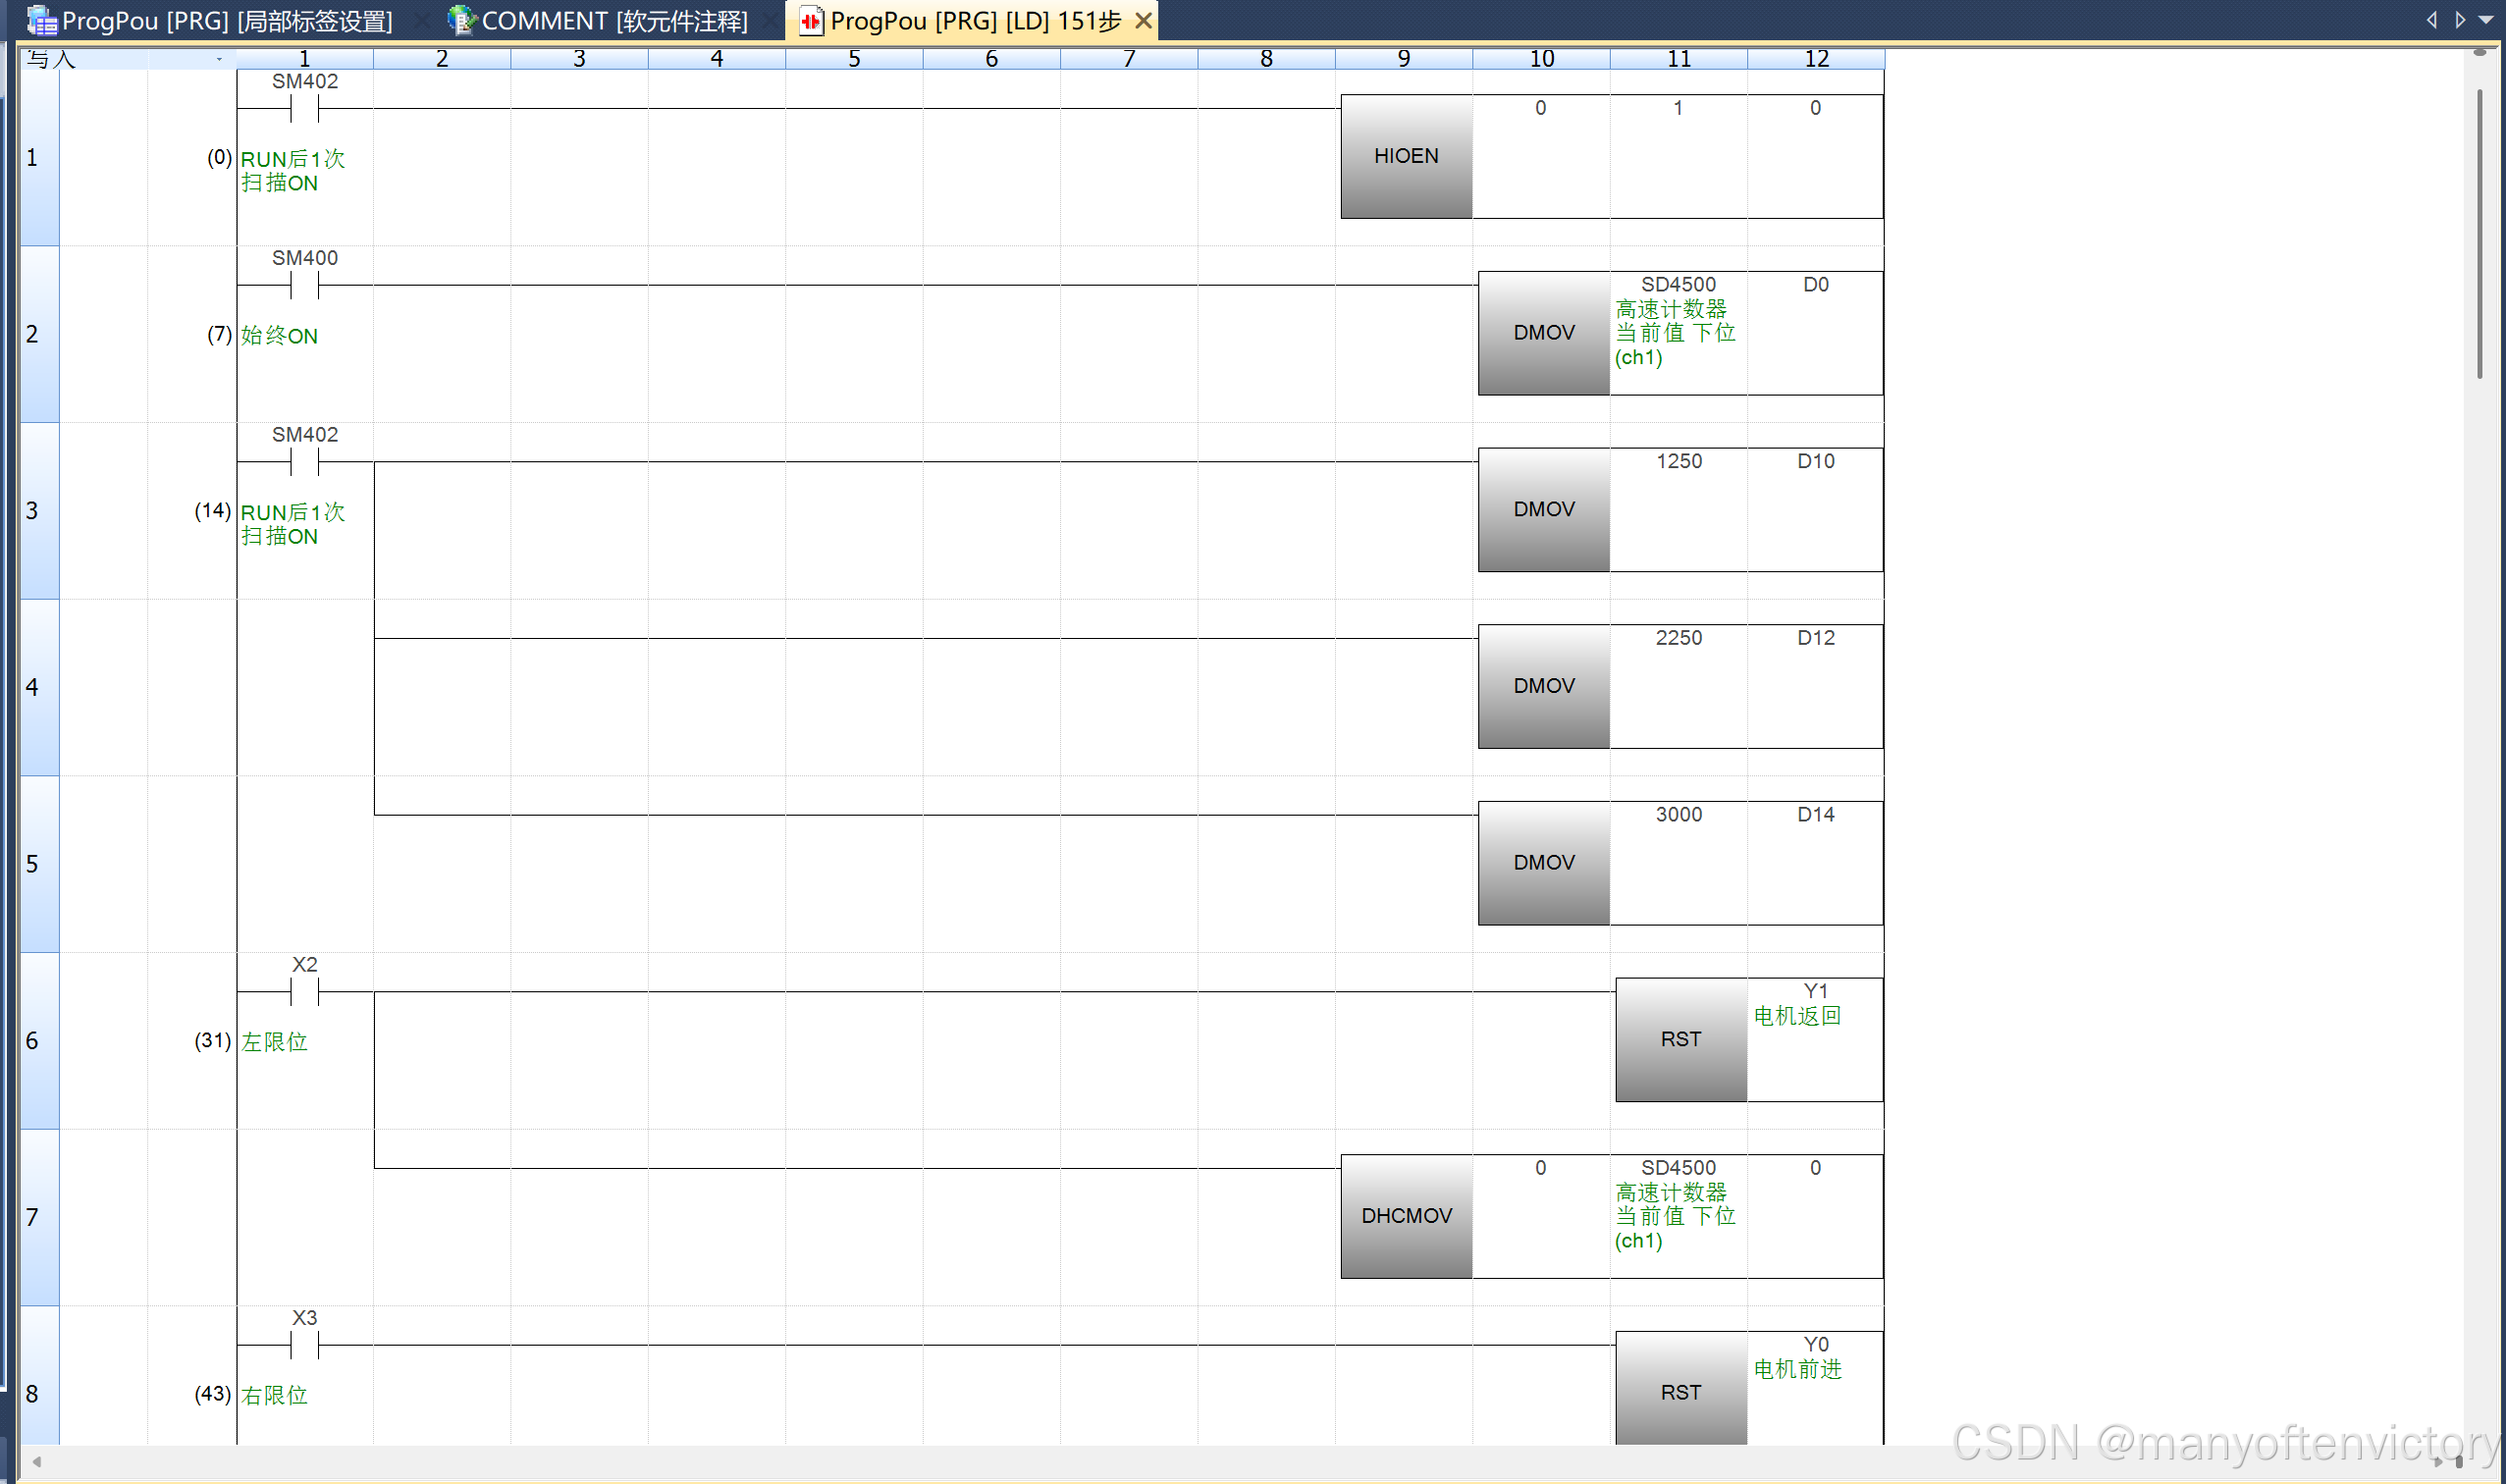The width and height of the screenshot is (2506, 1484).
Task: Click the D14 operand
Action: 1815,814
